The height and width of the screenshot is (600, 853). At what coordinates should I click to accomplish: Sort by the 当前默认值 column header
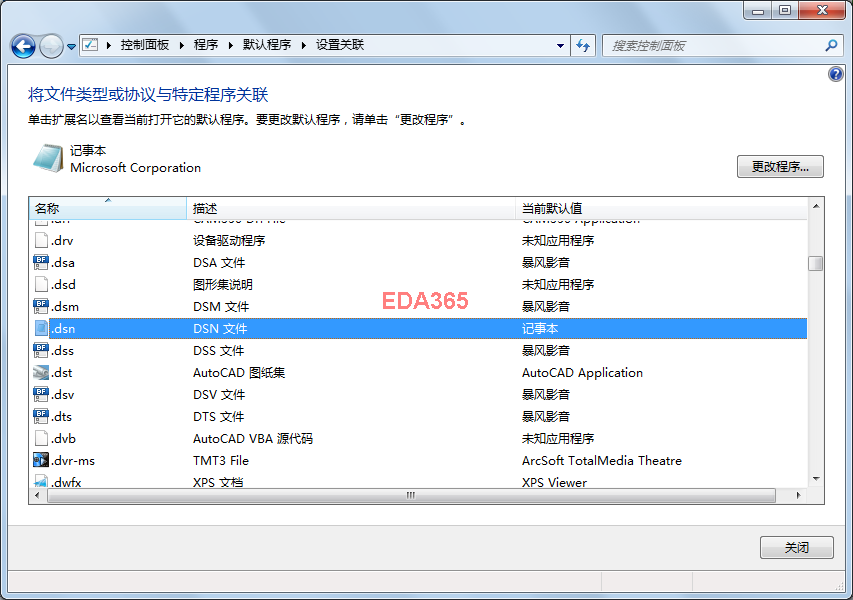tap(661, 208)
